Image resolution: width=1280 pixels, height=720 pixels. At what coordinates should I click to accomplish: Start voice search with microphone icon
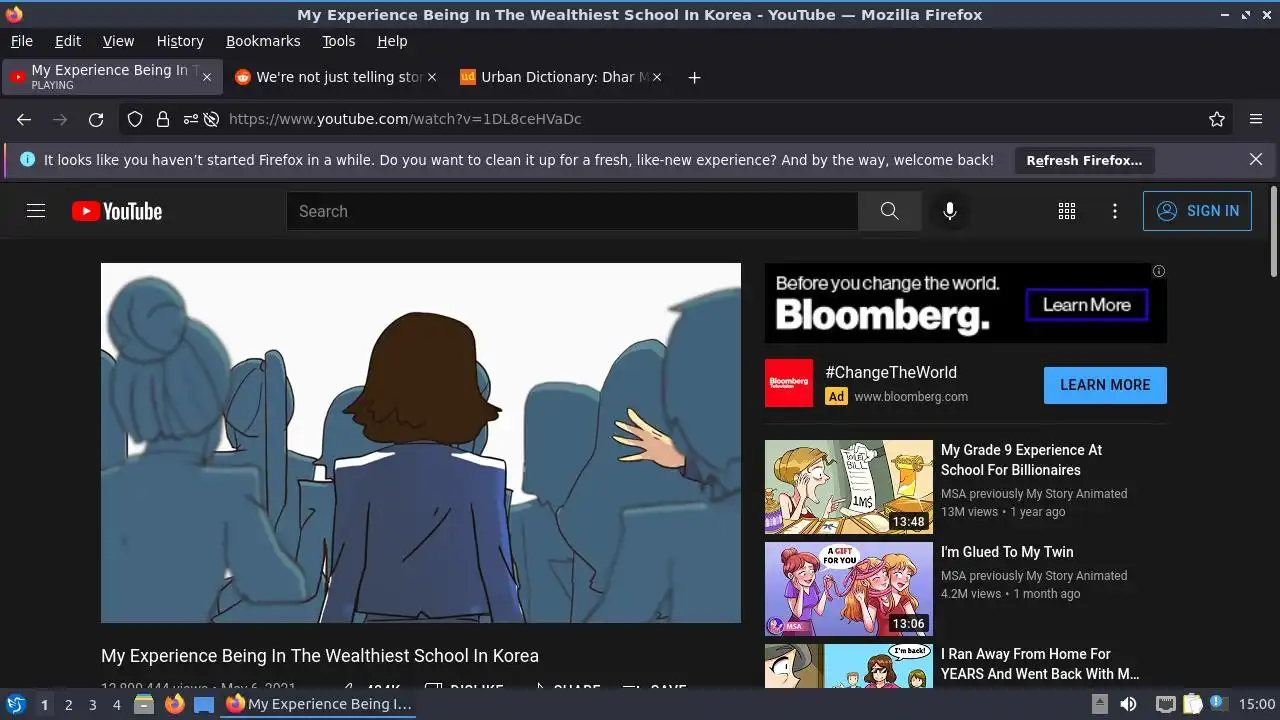click(x=950, y=211)
